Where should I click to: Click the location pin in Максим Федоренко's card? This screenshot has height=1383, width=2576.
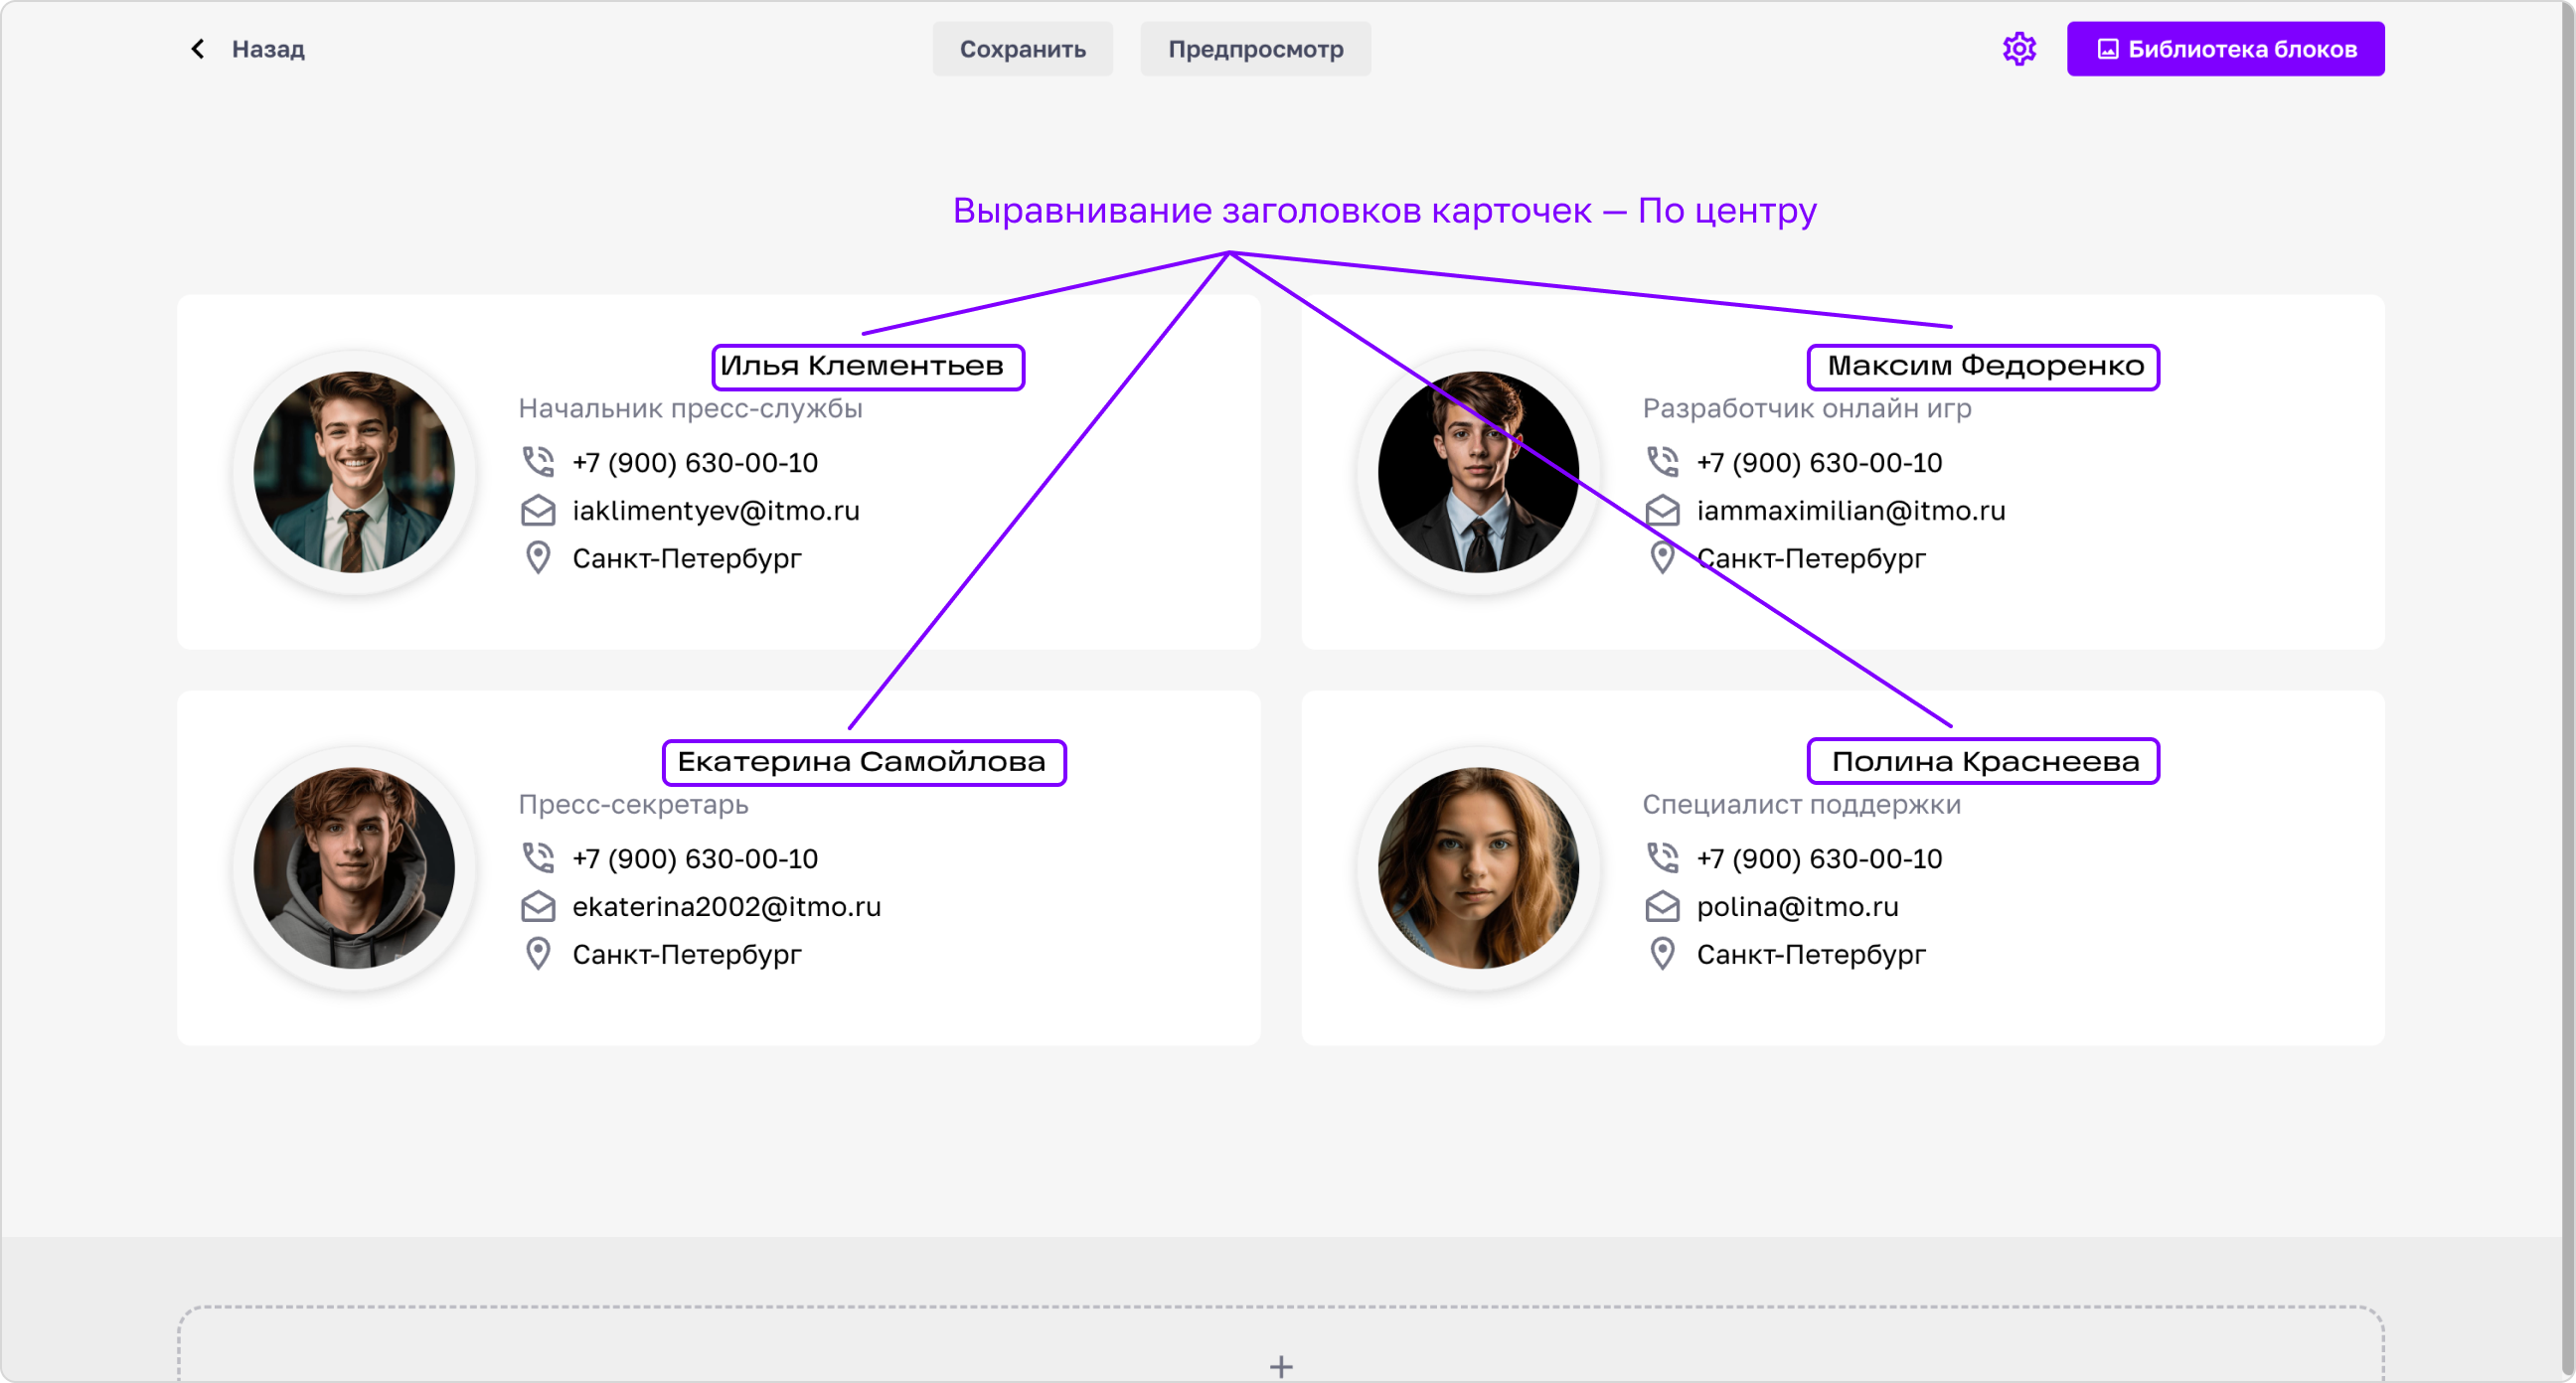click(x=1662, y=558)
